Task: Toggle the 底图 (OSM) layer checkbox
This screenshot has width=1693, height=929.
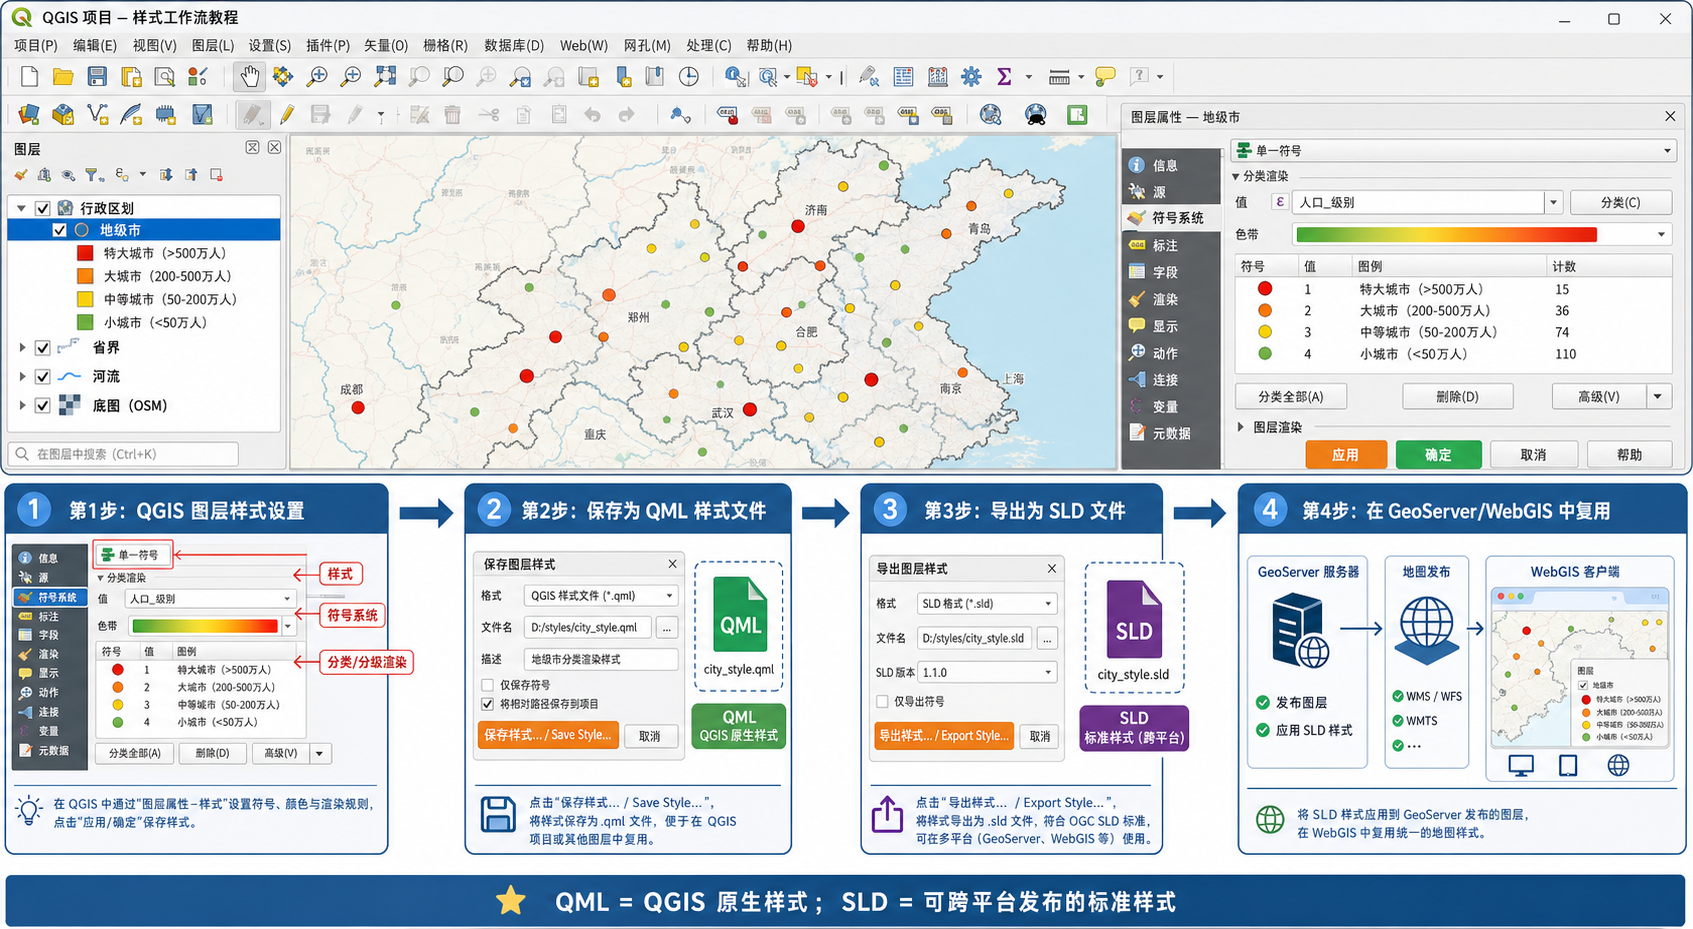Action: coord(43,406)
